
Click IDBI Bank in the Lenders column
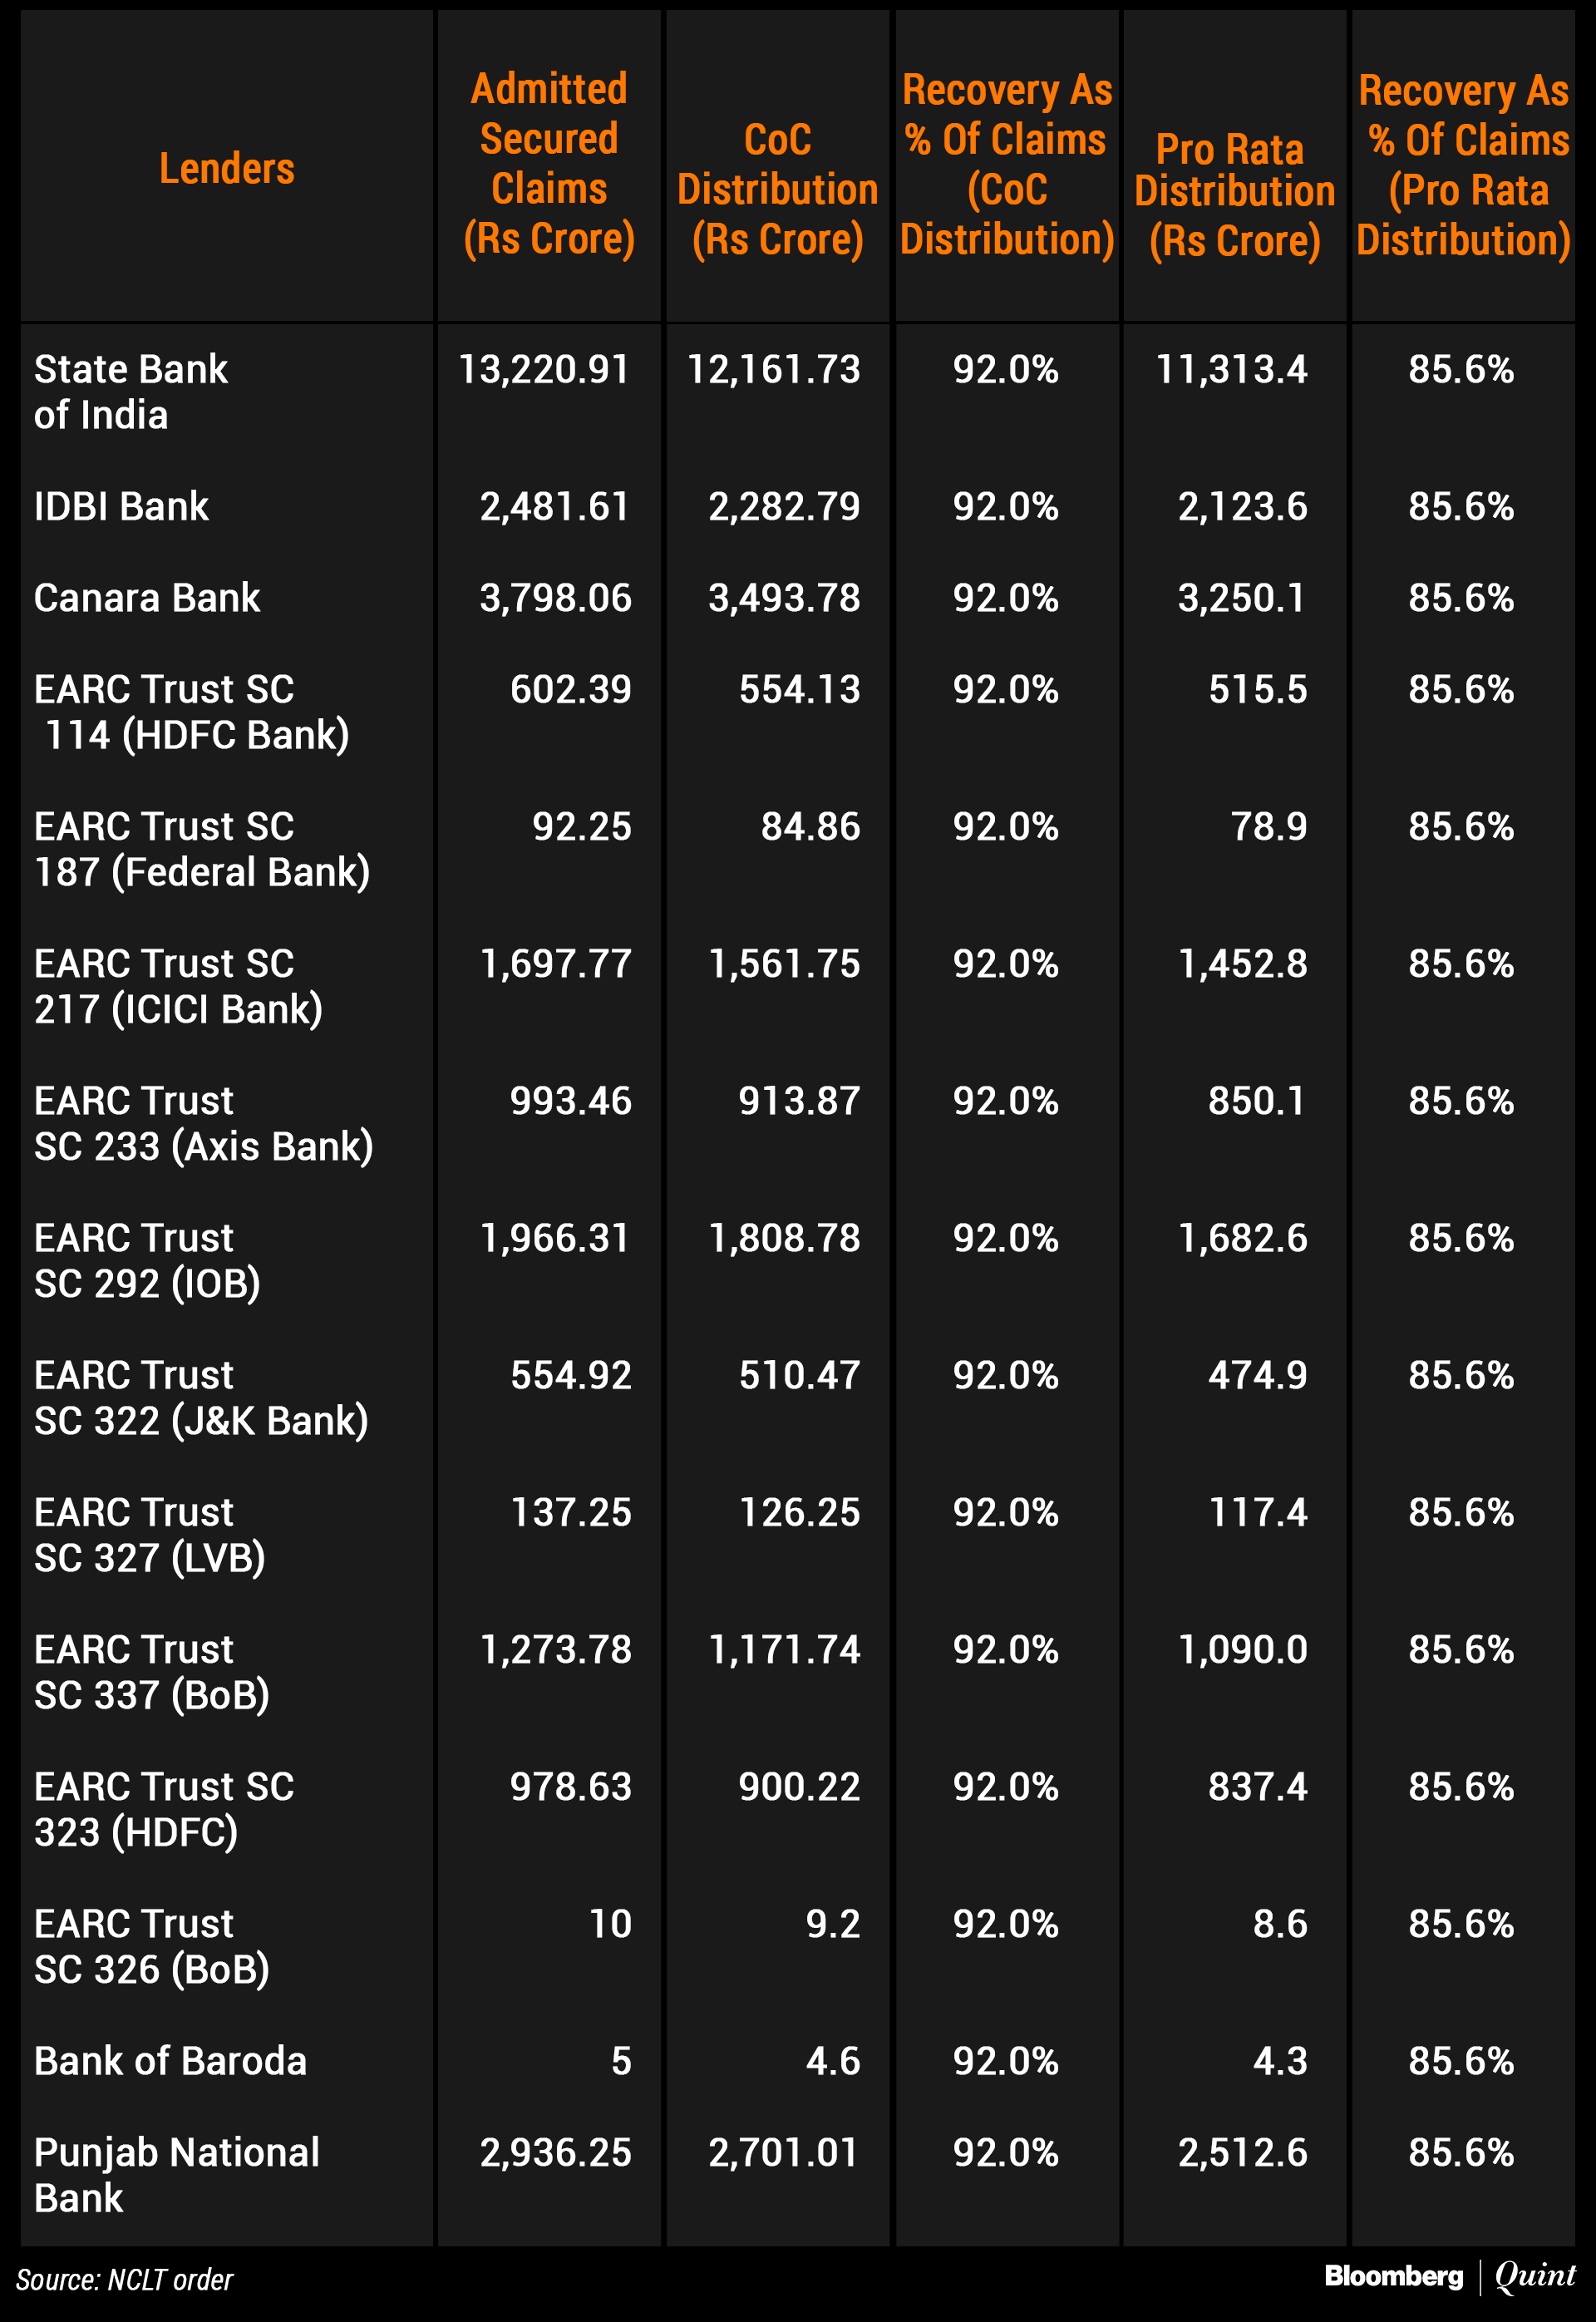point(121,506)
